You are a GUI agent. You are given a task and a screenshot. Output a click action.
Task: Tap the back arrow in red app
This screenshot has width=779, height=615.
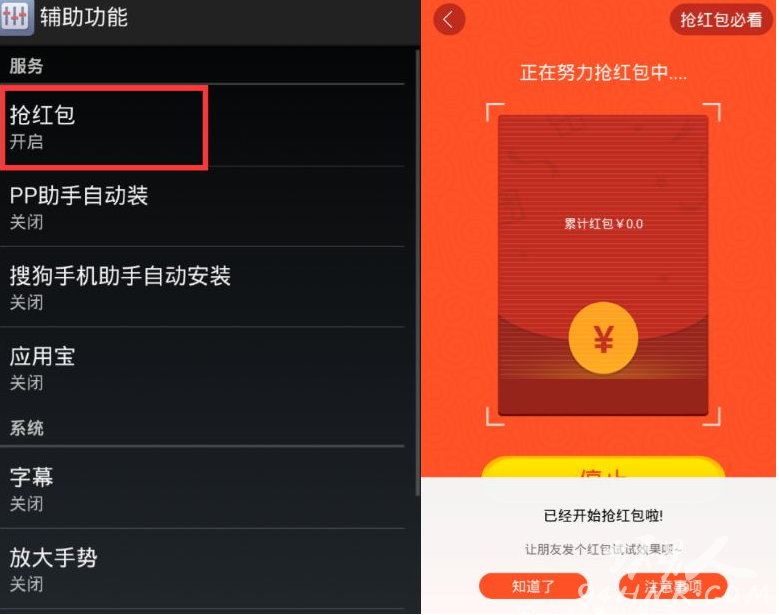pos(449,20)
